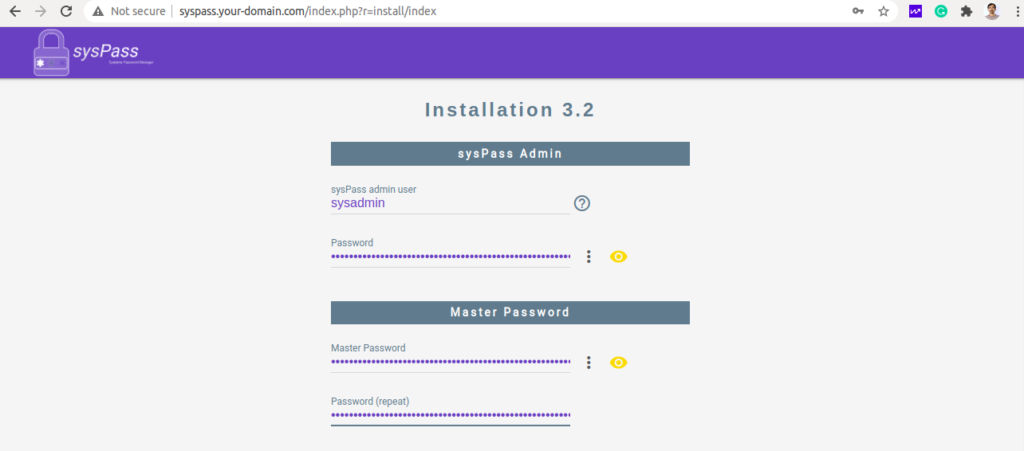1024x451 pixels.
Task: Open saved passwords key icon
Action: pos(858,11)
